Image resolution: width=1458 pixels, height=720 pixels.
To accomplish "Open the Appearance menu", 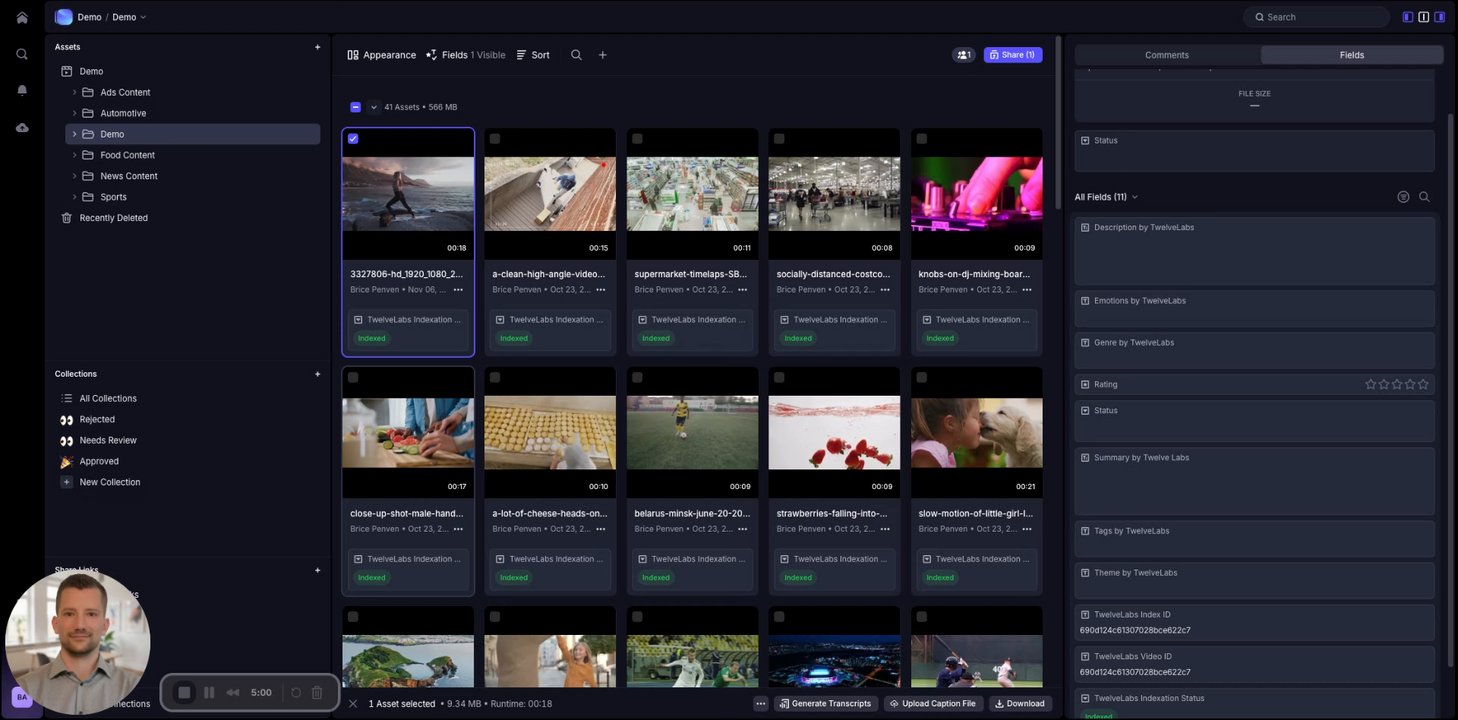I will (x=382, y=55).
